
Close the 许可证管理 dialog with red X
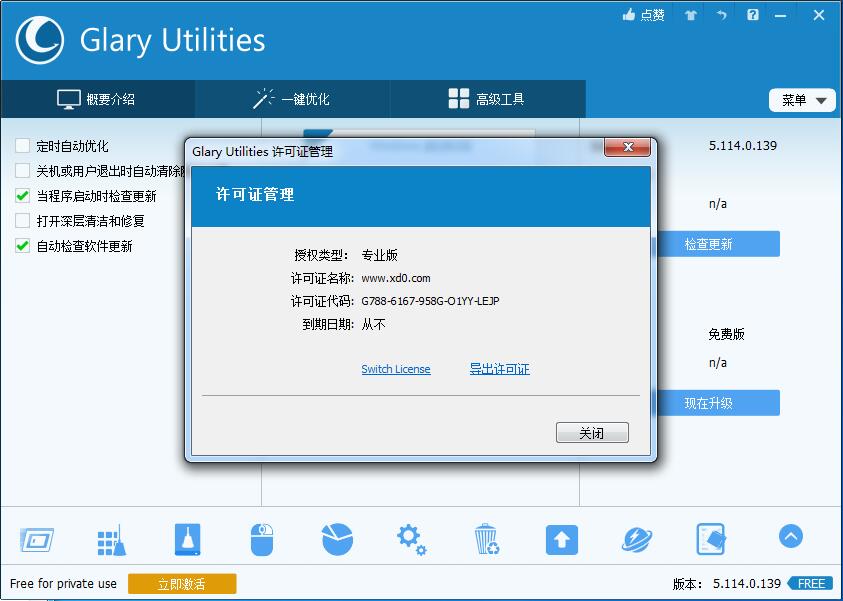click(627, 147)
